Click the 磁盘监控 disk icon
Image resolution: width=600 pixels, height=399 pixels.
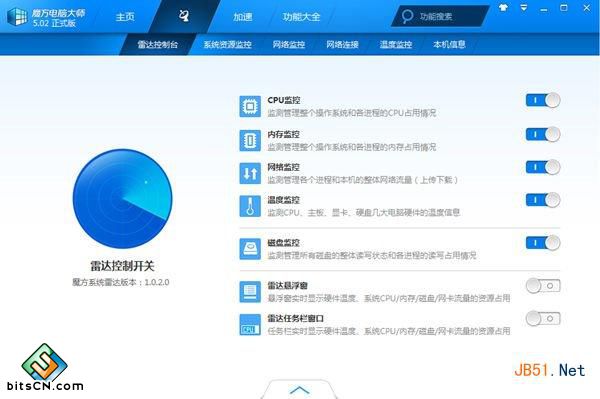250,249
